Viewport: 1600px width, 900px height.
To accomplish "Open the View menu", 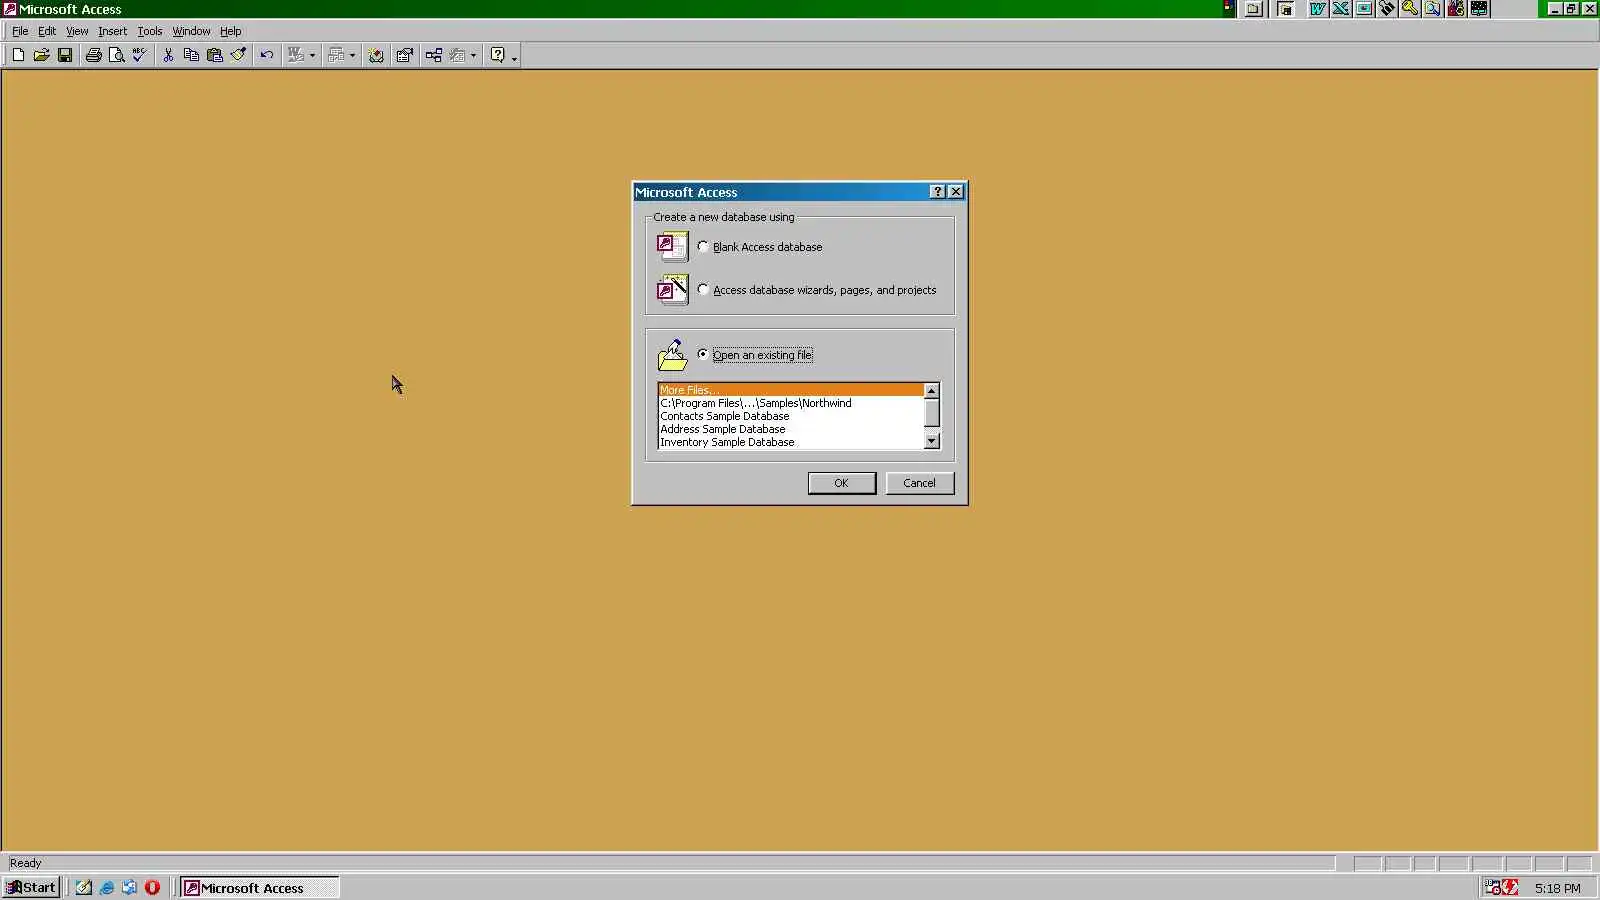I will tap(77, 31).
